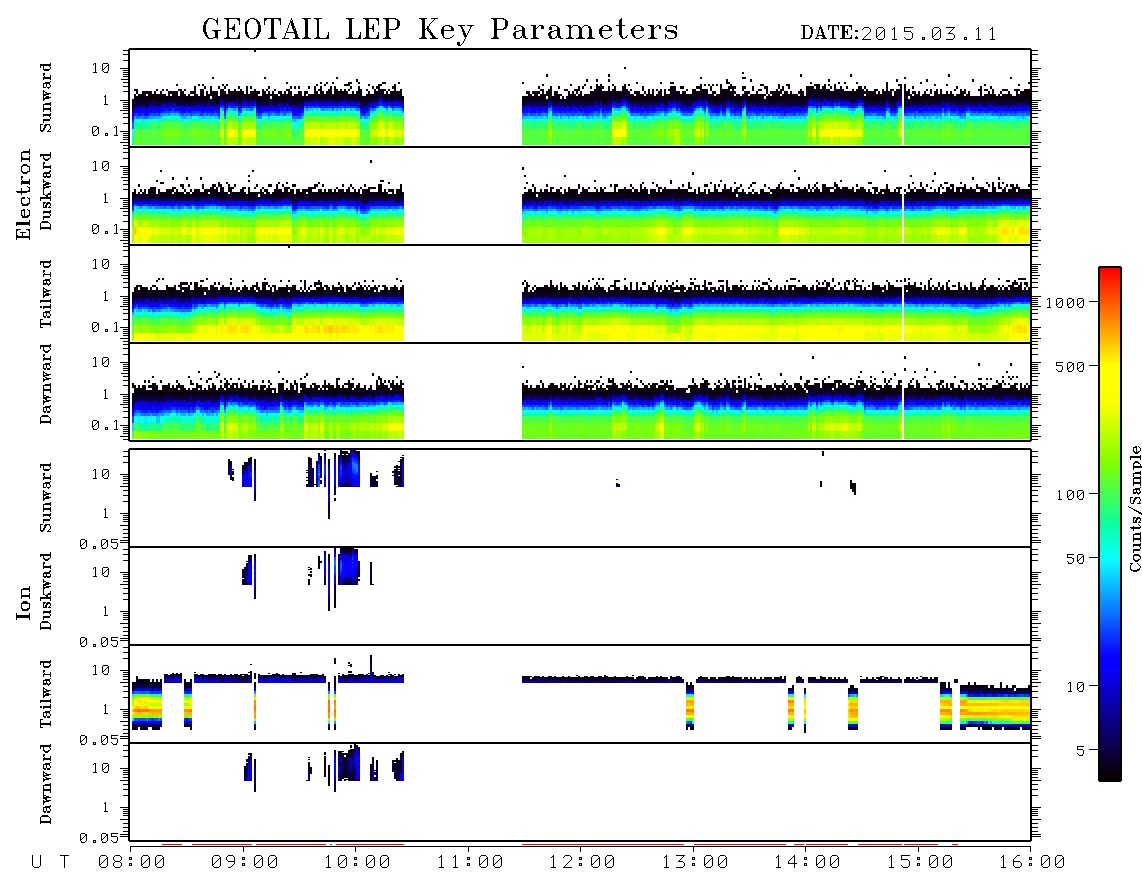The image size is (1142, 880).
Task: Click the "5" color bar tick value
Action: (1081, 751)
